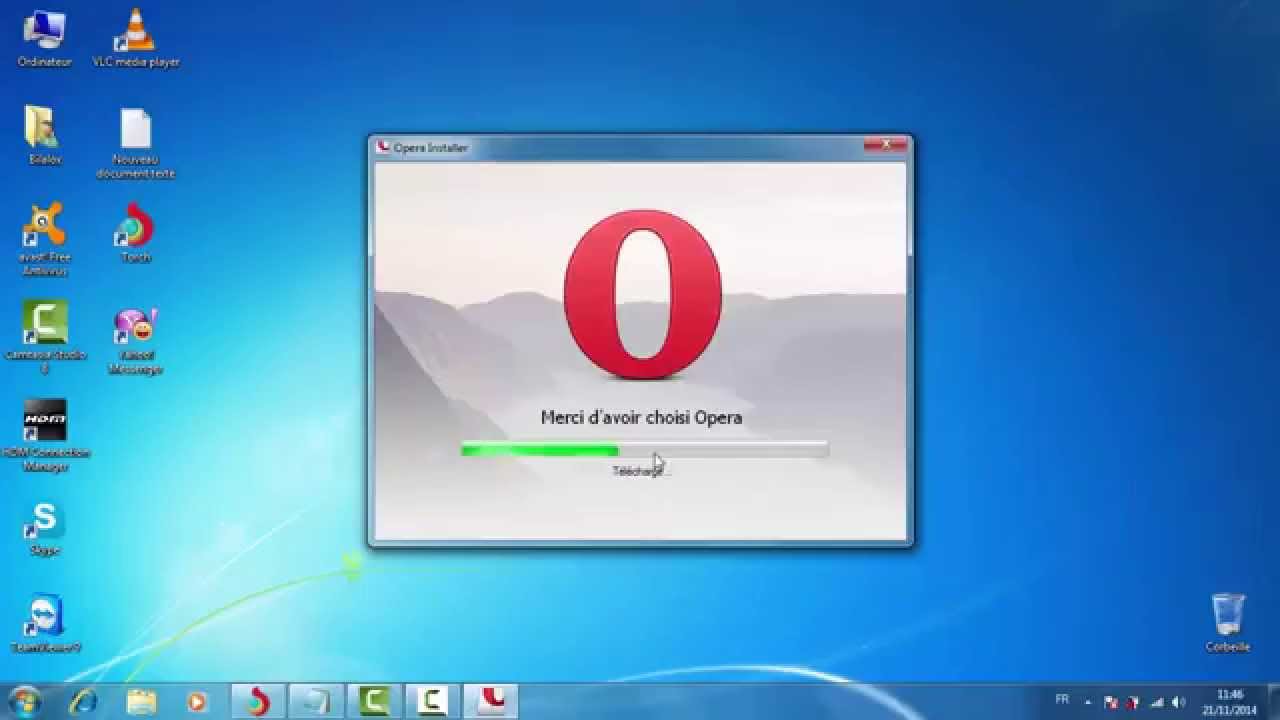Open network signal icon in tray
Viewport: 1280px width, 720px height.
coord(1157,702)
